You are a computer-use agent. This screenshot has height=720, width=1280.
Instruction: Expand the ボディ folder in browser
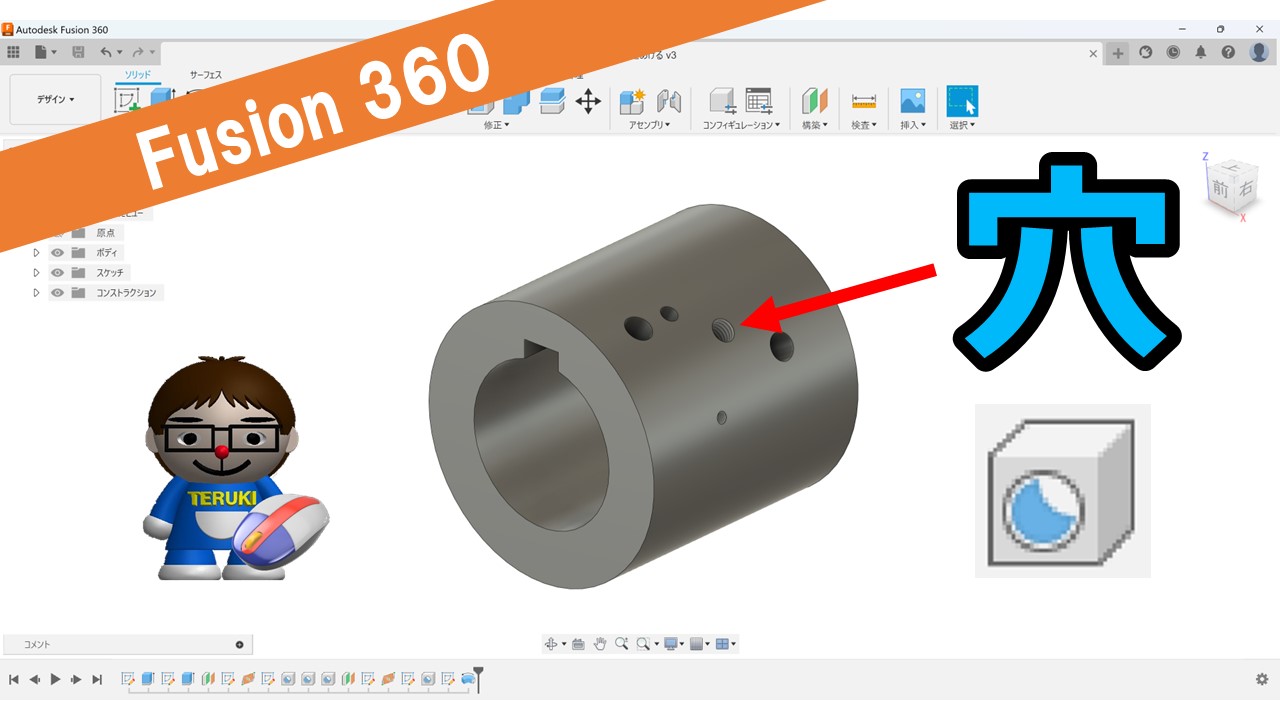36,252
